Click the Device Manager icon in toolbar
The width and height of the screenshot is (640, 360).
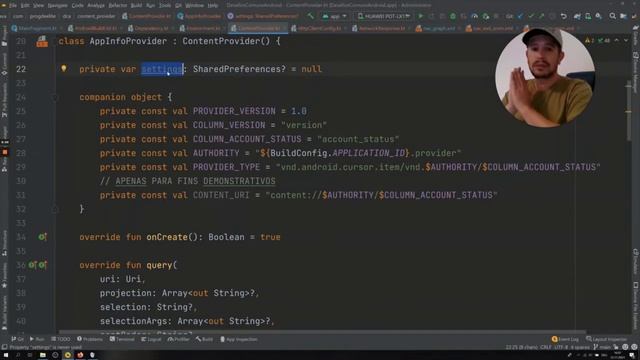[588, 16]
